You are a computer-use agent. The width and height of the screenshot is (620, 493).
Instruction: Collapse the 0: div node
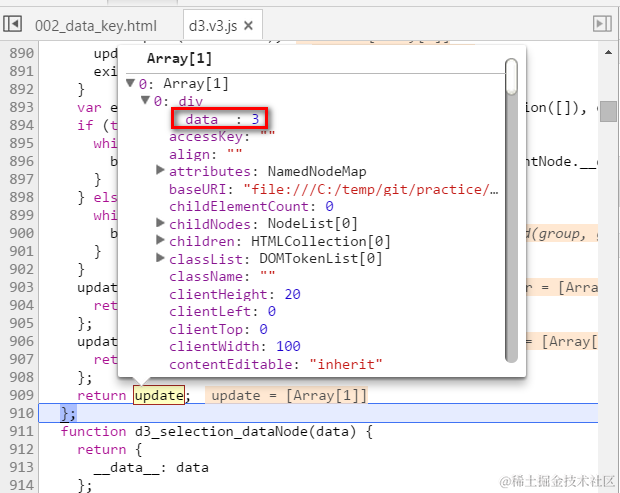146,100
